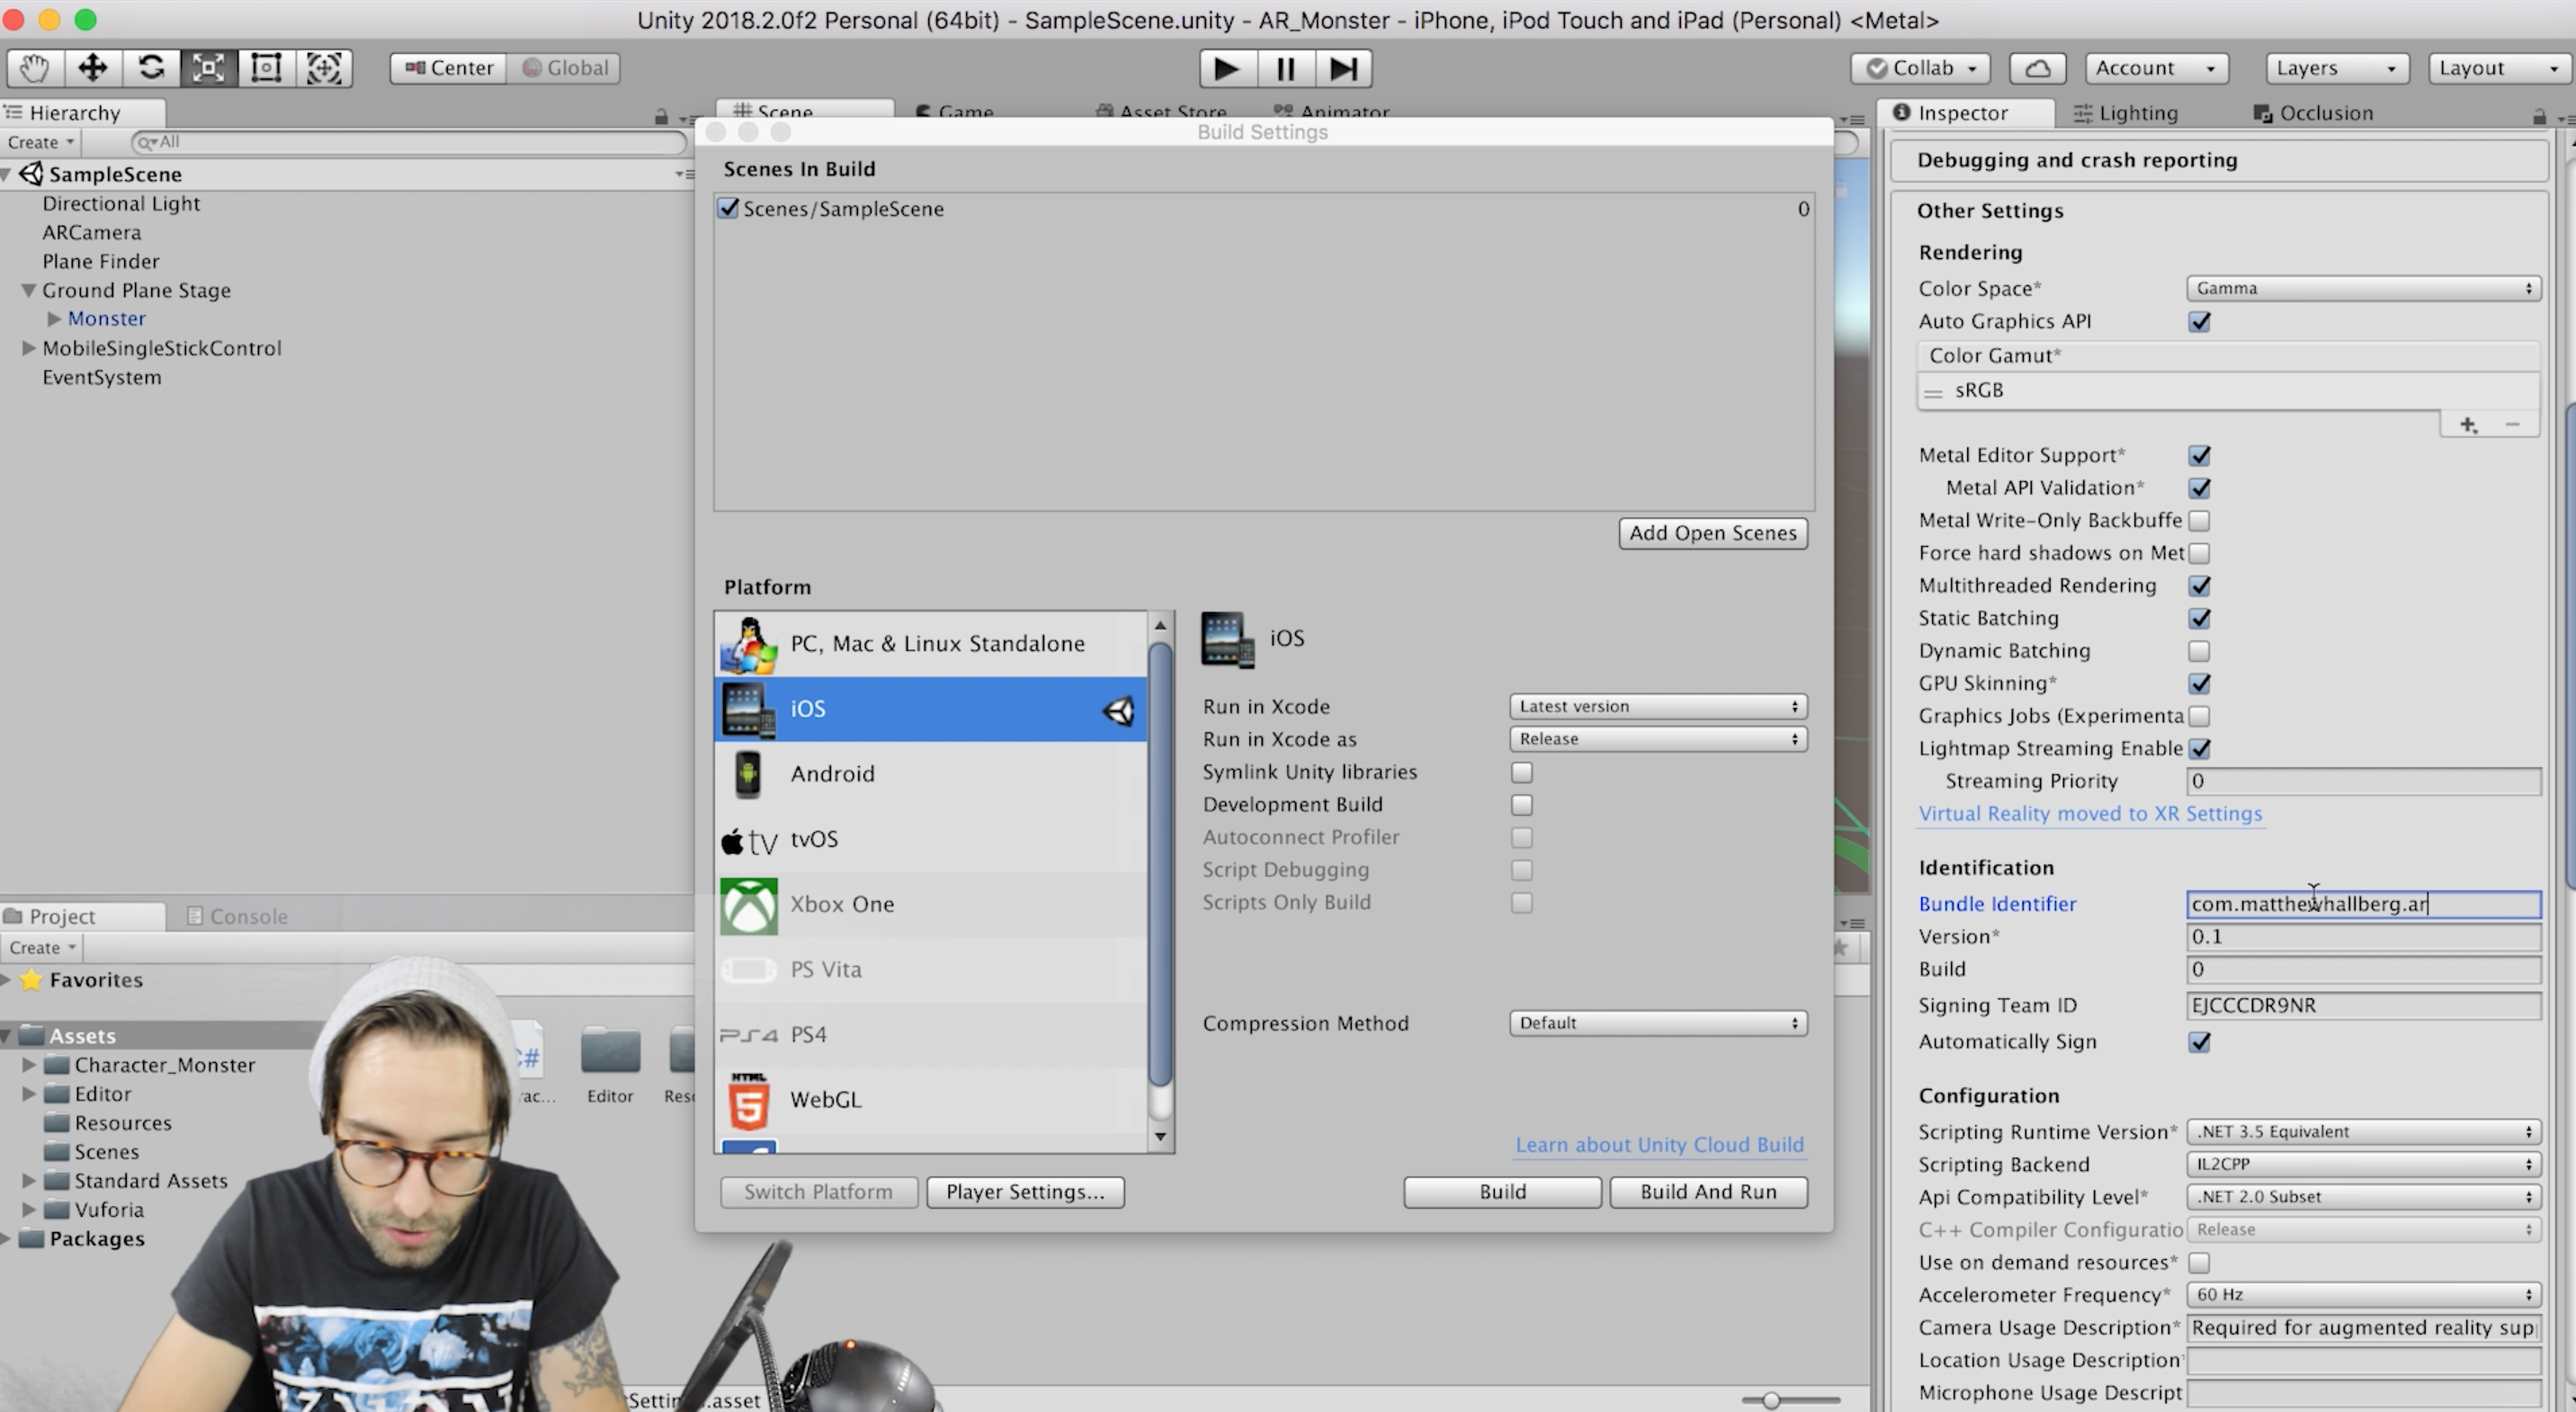Open Scripting Runtime Version dropdown
Viewport: 2576px width, 1412px height.
(x=2364, y=1132)
